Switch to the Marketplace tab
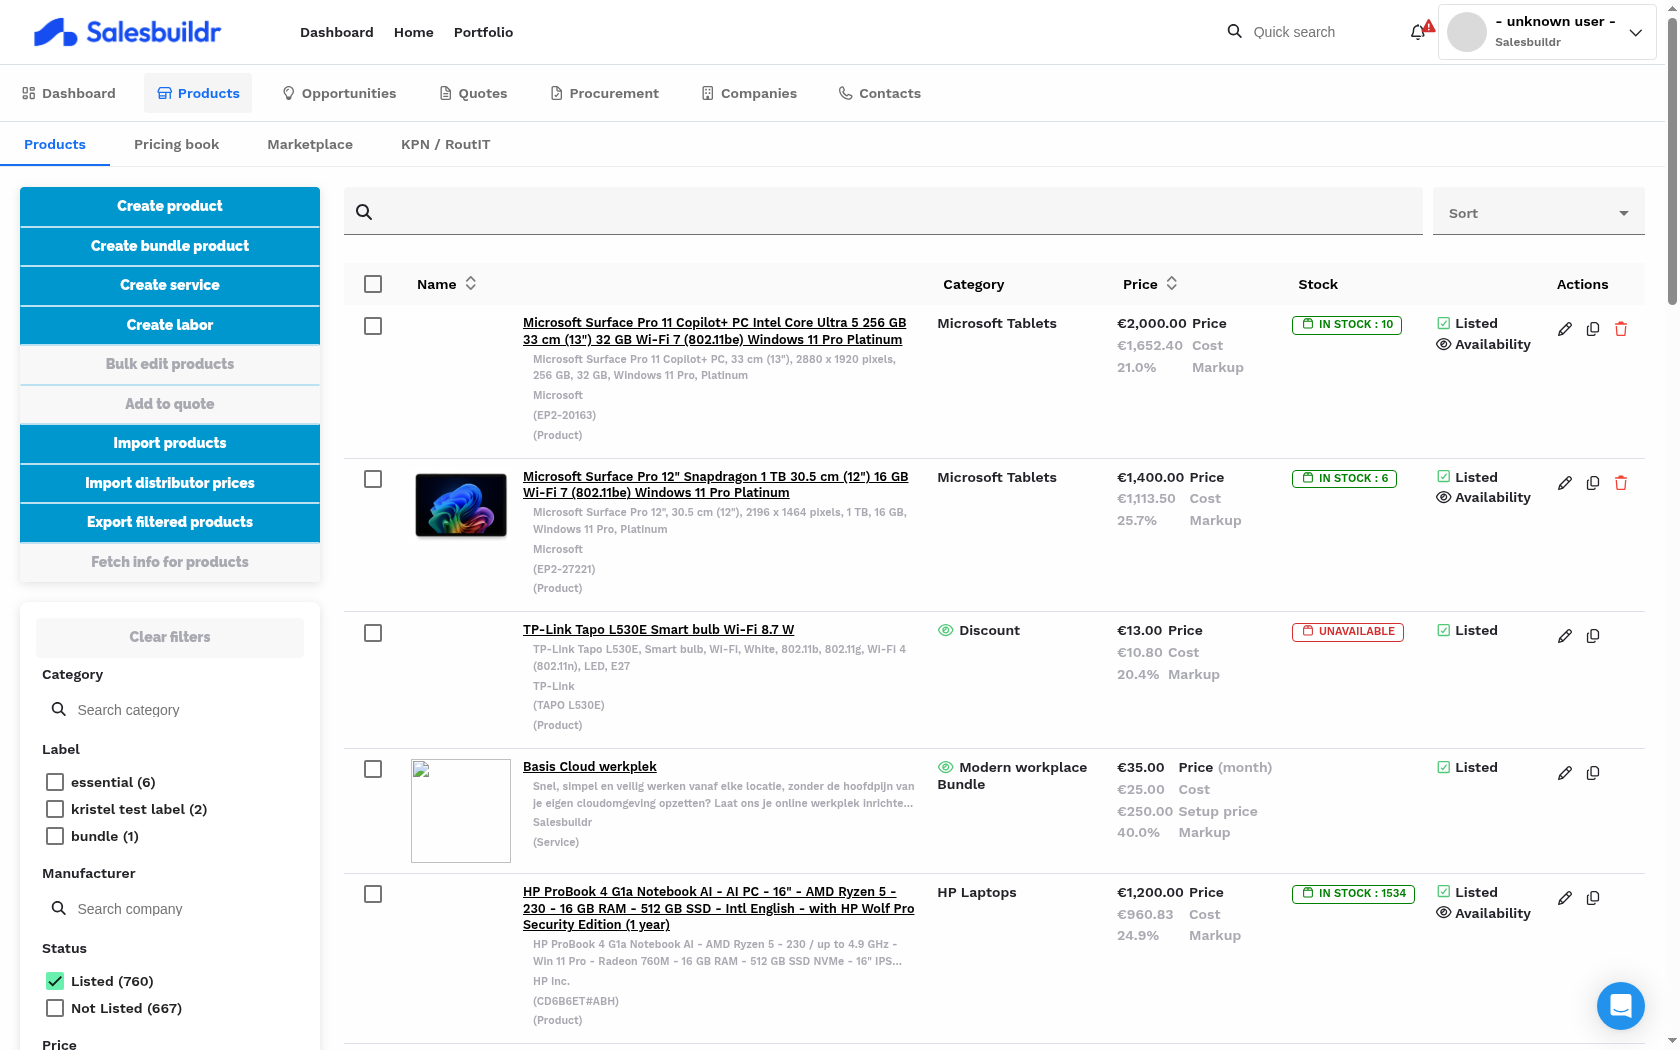This screenshot has height=1050, width=1680. (x=310, y=144)
